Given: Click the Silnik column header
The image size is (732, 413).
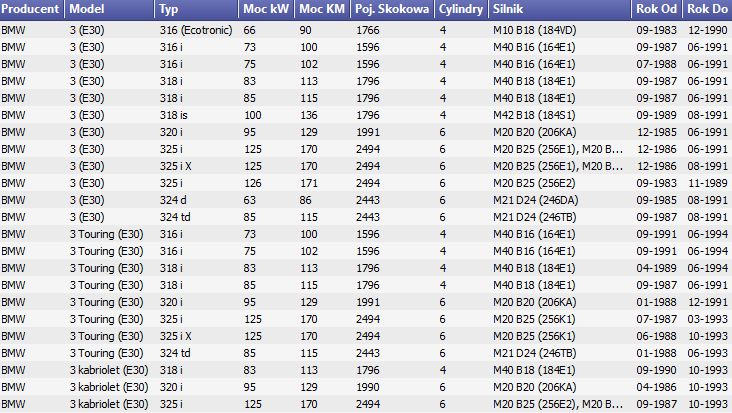Looking at the screenshot, I should click(560, 9).
